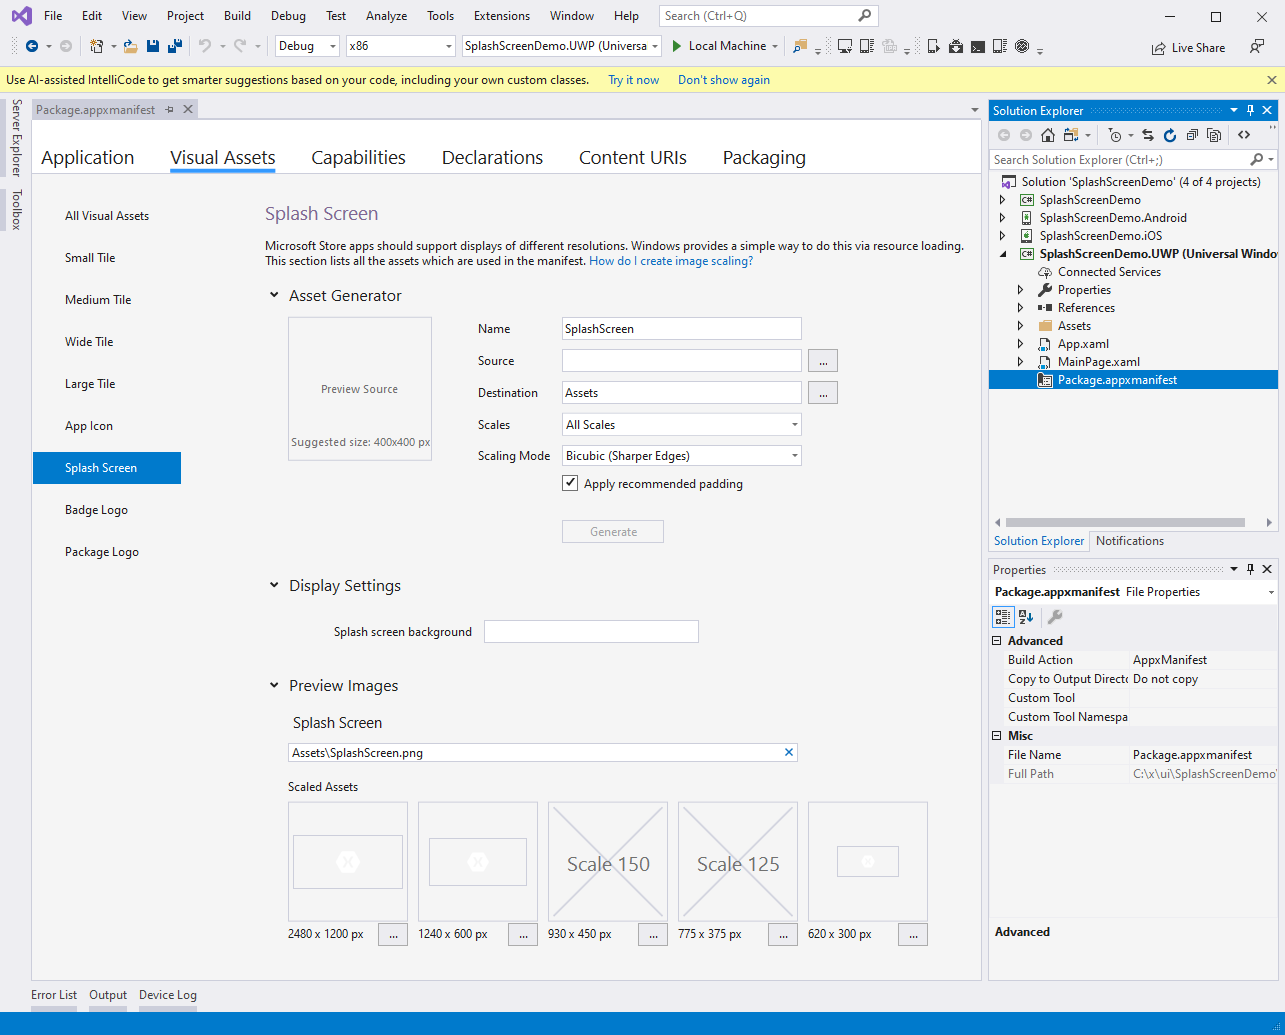Refresh the Solution Explorer tree
Image resolution: width=1285 pixels, height=1035 pixels.
1169,135
